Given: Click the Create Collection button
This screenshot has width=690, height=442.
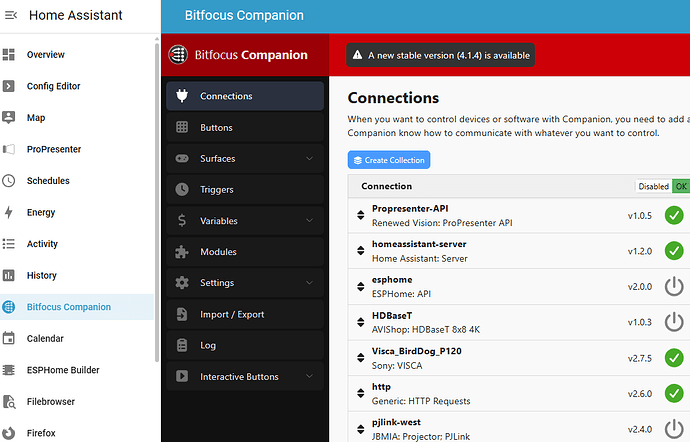Looking at the screenshot, I should pyautogui.click(x=389, y=160).
